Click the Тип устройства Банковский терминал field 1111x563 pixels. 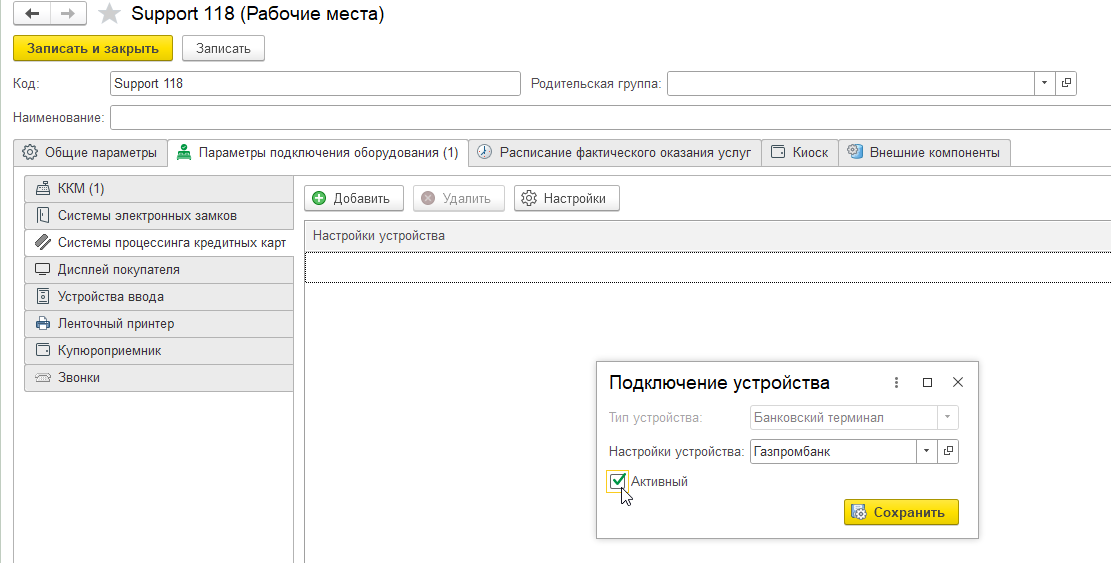[843, 418]
